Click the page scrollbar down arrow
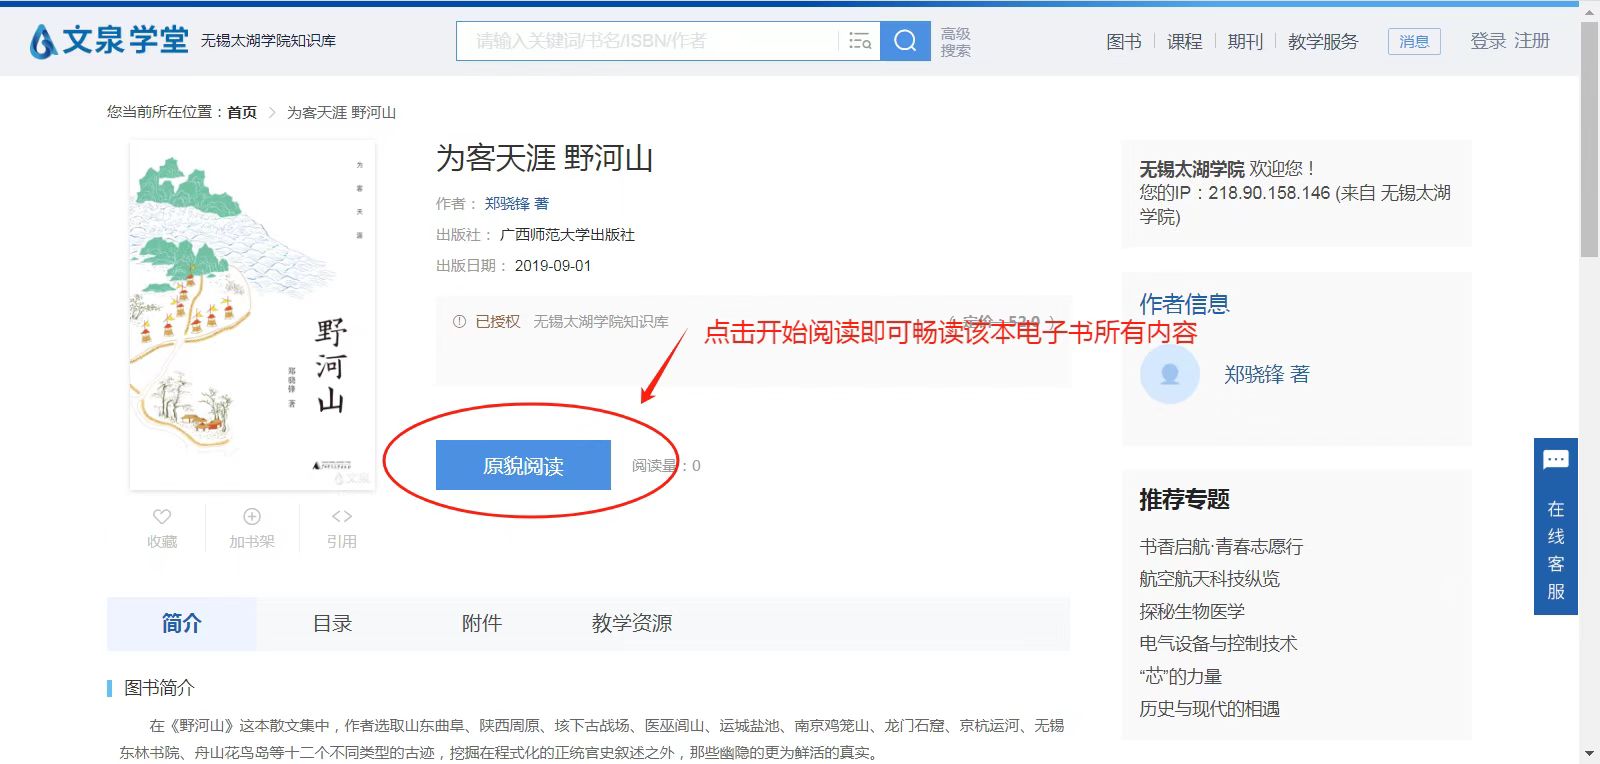Image resolution: width=1600 pixels, height=764 pixels. tap(1589, 754)
